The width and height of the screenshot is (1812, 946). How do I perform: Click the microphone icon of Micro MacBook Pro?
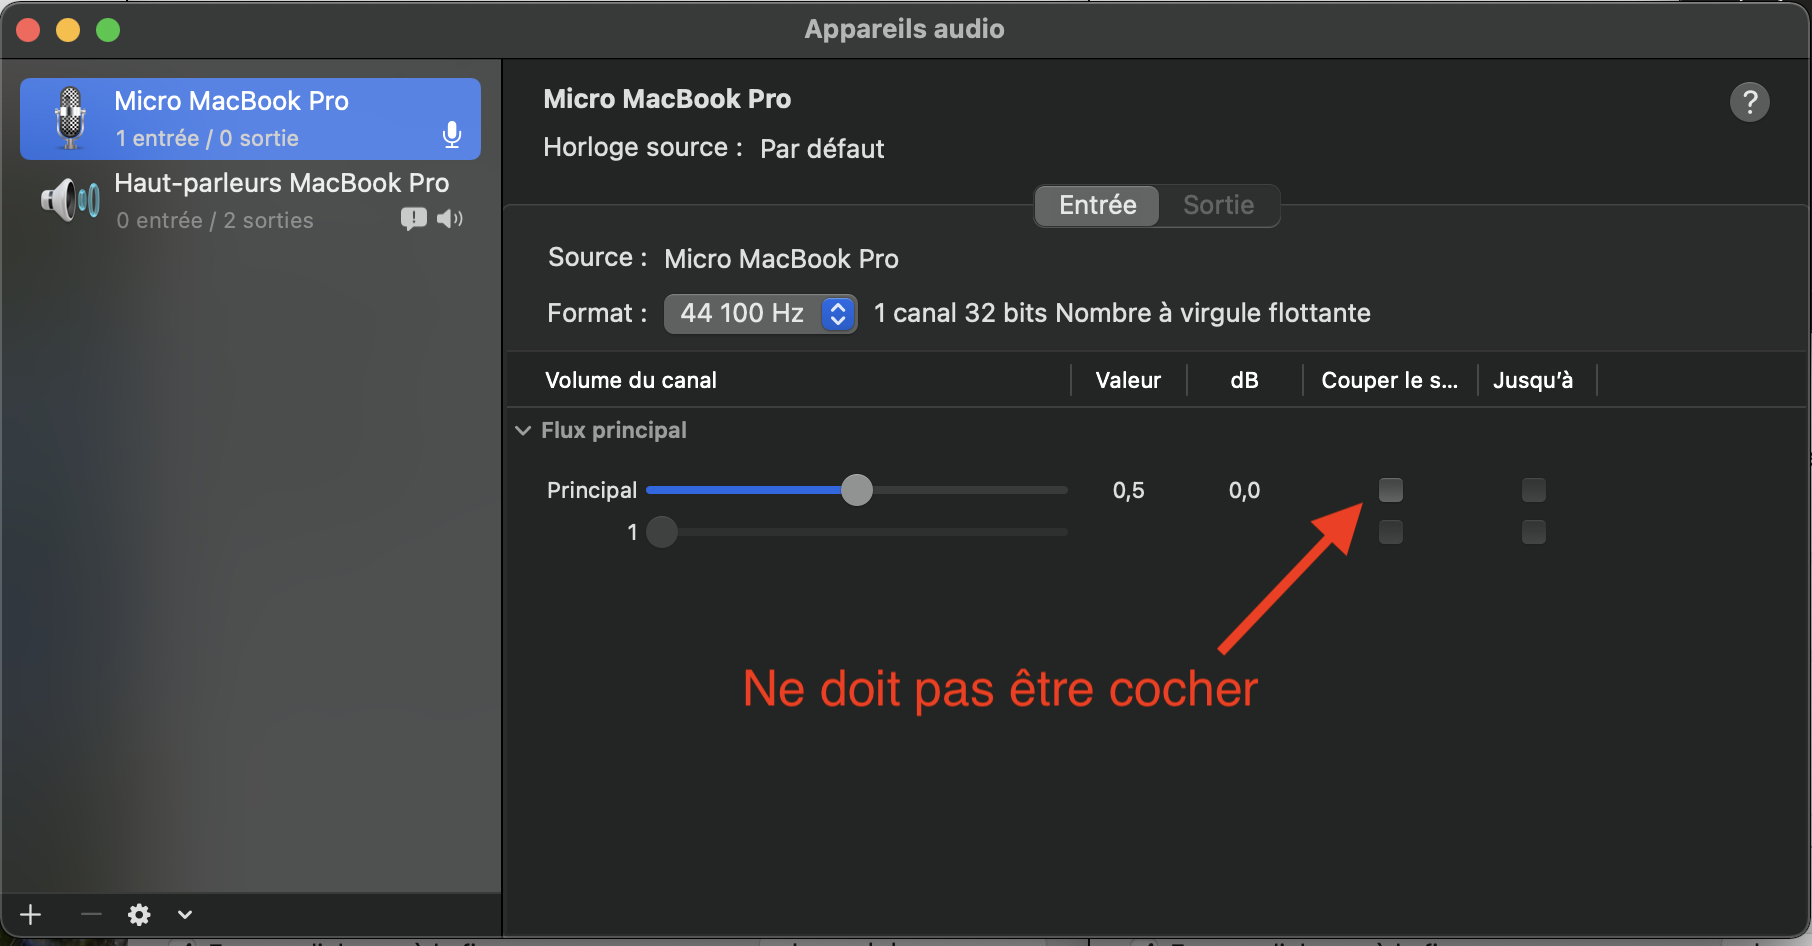tap(70, 118)
